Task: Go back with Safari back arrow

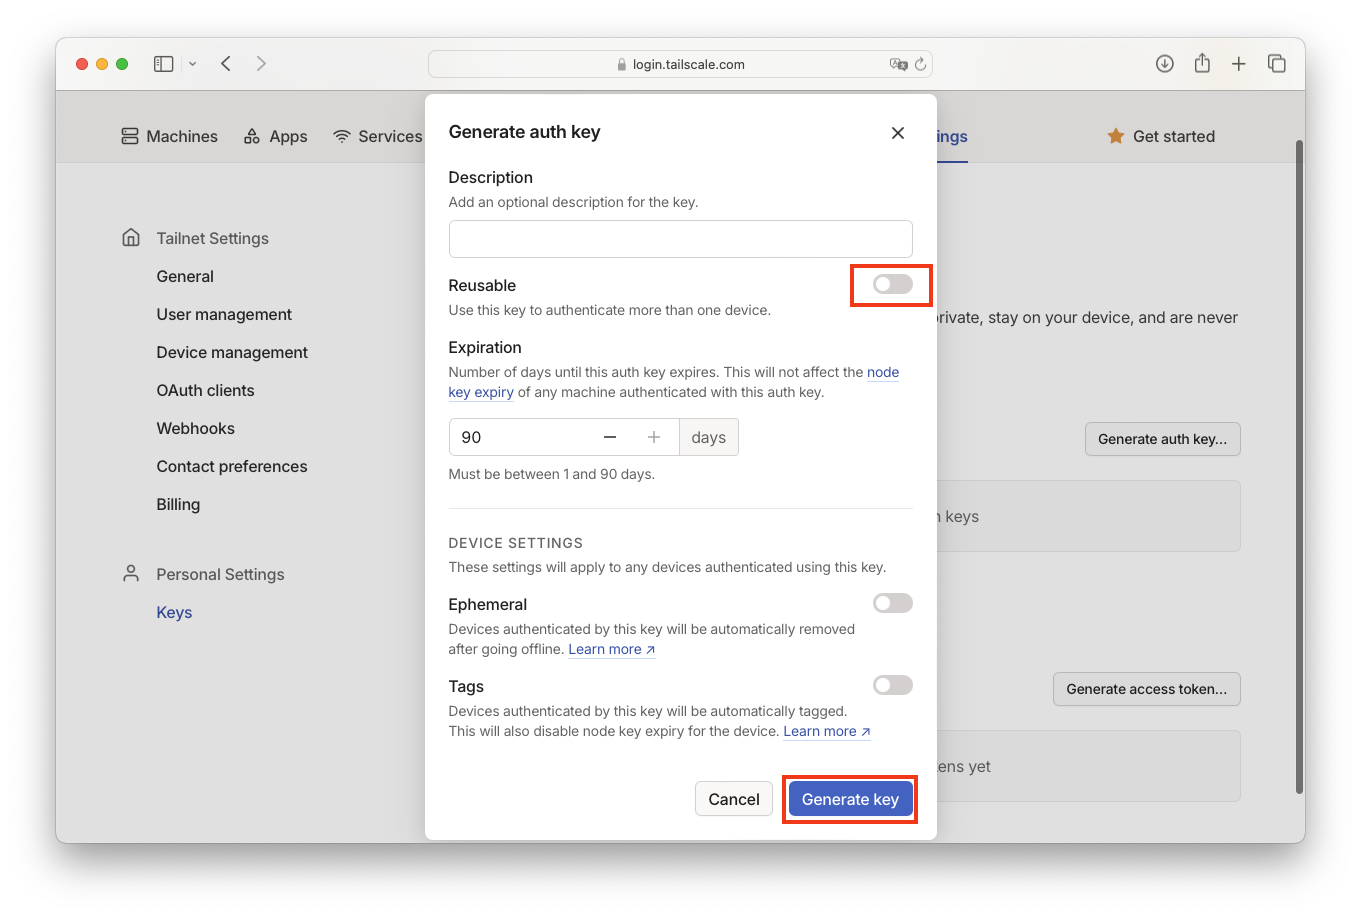Action: [226, 64]
